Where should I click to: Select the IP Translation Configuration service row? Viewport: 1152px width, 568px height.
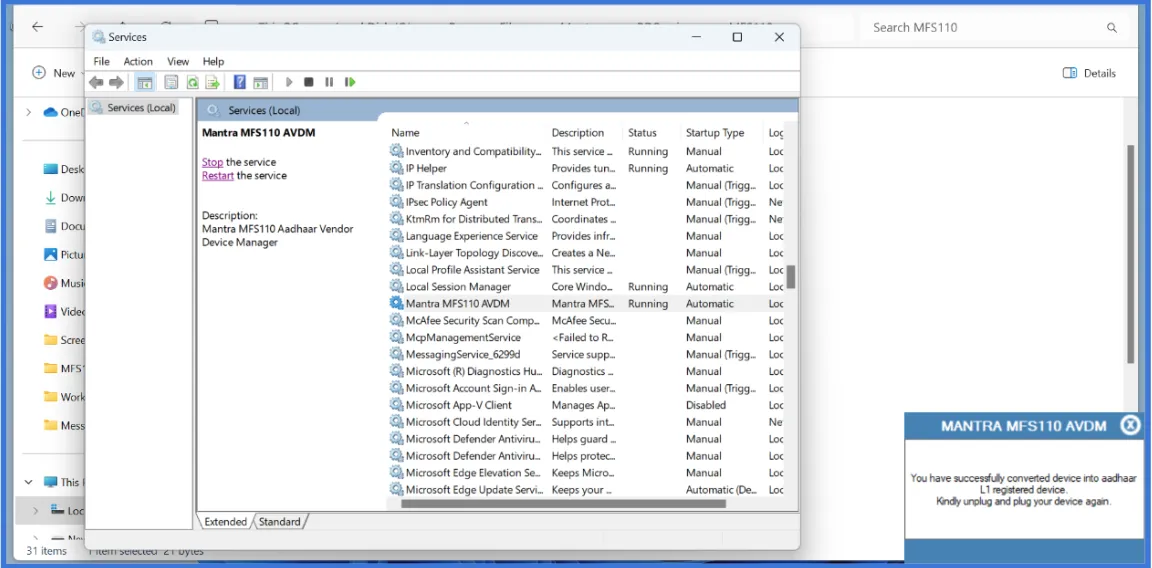coord(586,185)
